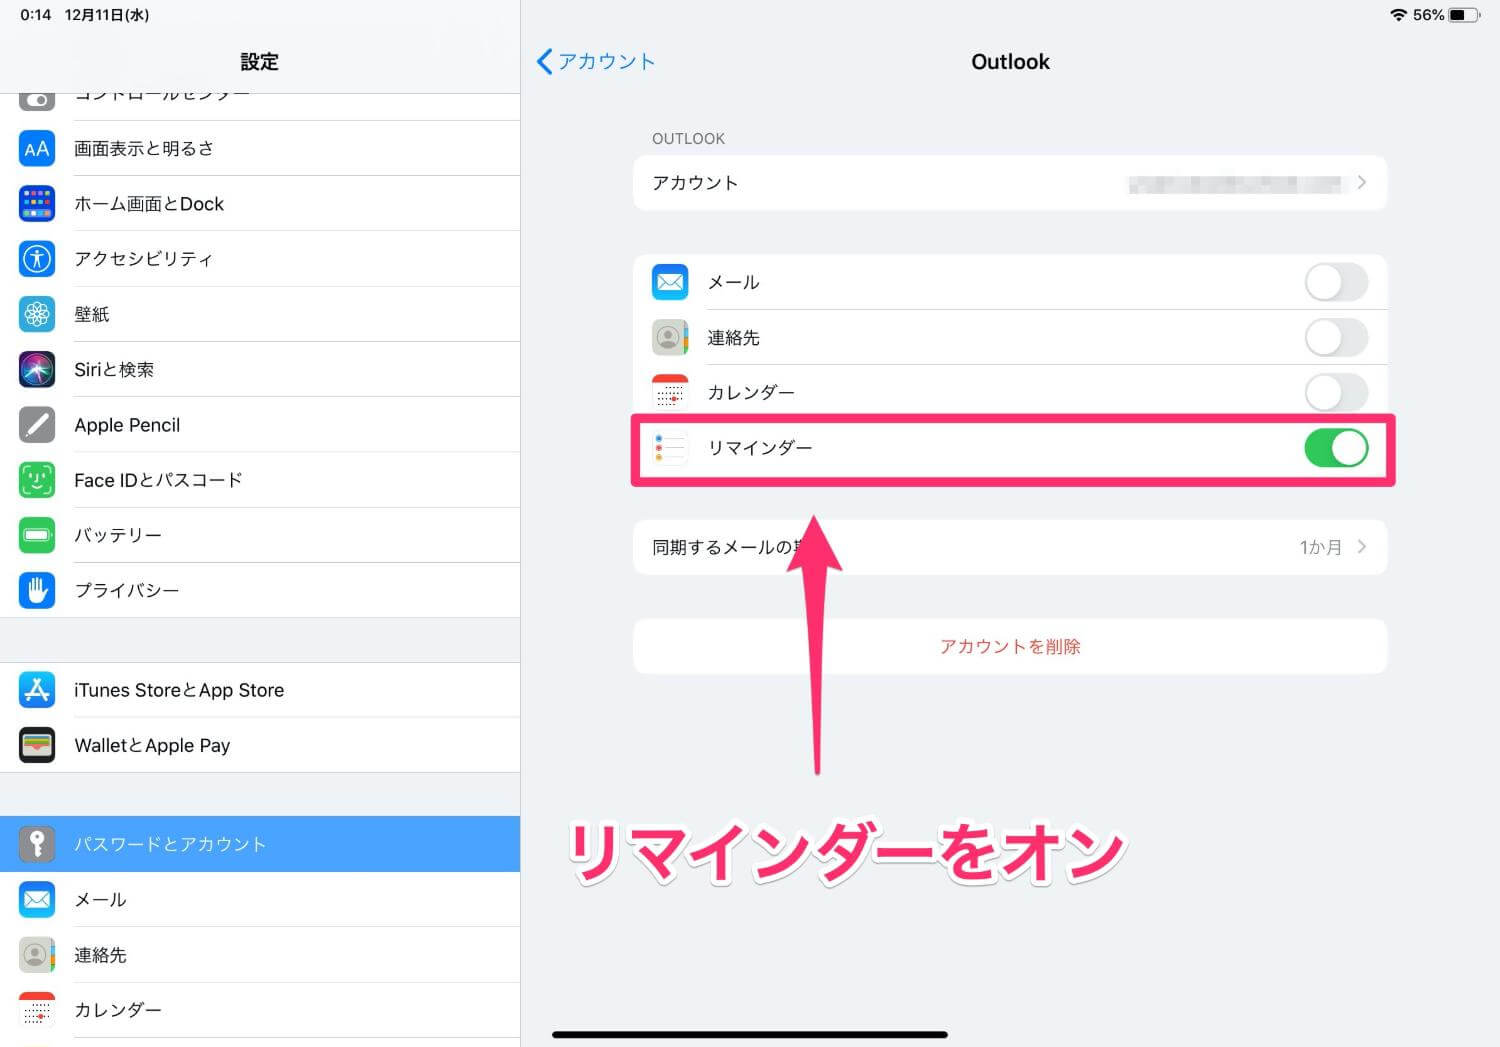Tap the key icon for Passwords & Accounts
This screenshot has height=1047, width=1500.
[x=37, y=844]
